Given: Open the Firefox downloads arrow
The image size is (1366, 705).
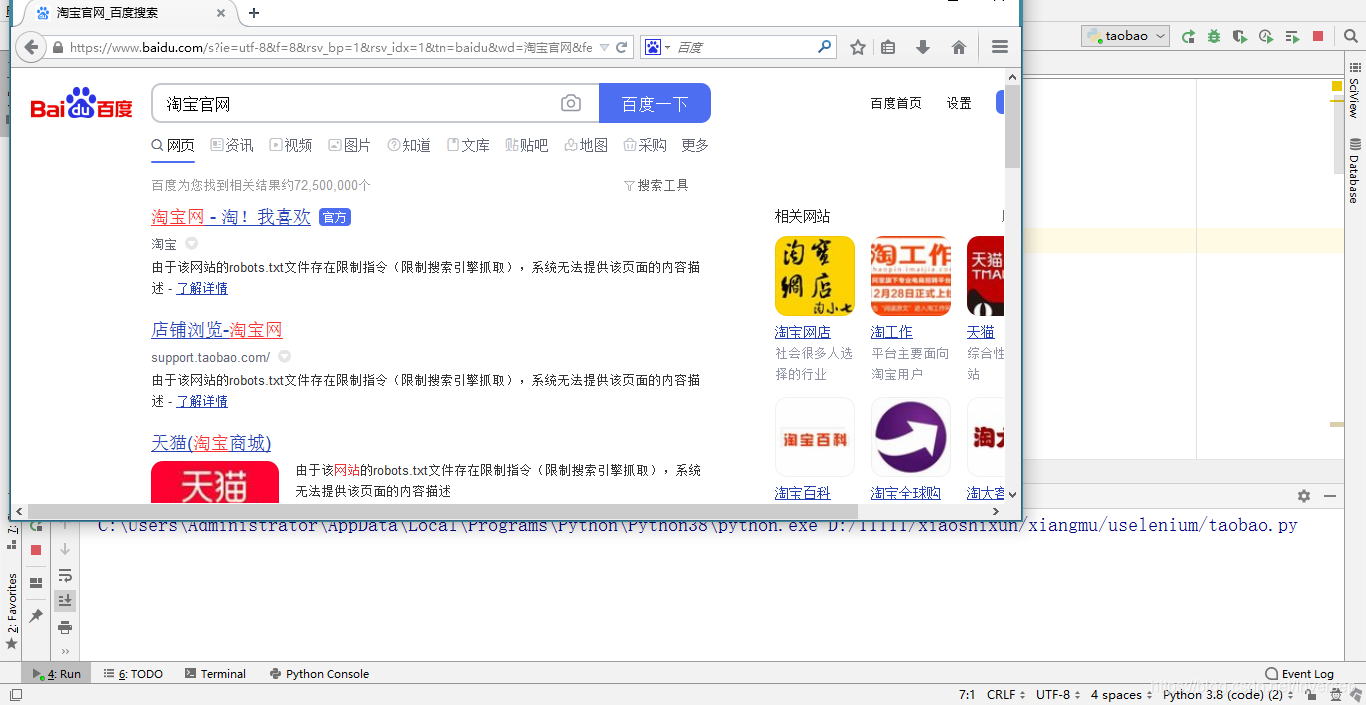Looking at the screenshot, I should coord(923,47).
